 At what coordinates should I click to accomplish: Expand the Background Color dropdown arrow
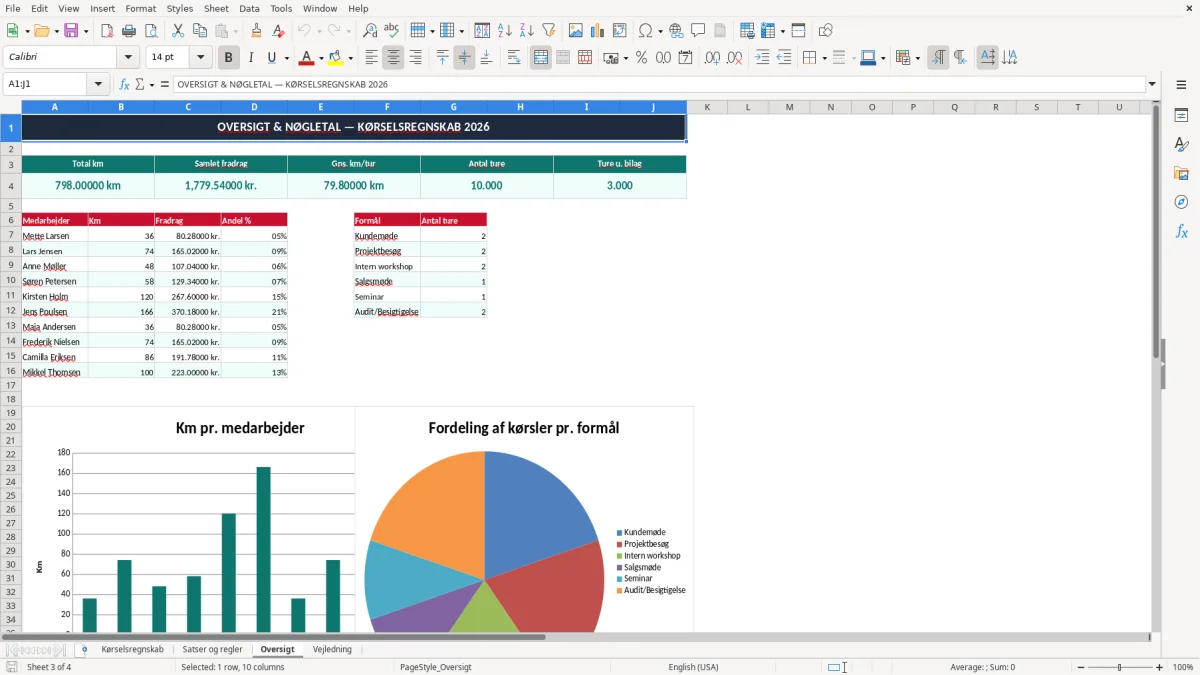pyautogui.click(x=351, y=58)
